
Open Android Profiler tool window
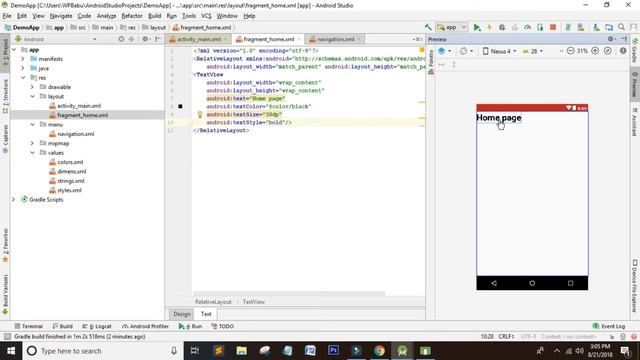tap(145, 326)
